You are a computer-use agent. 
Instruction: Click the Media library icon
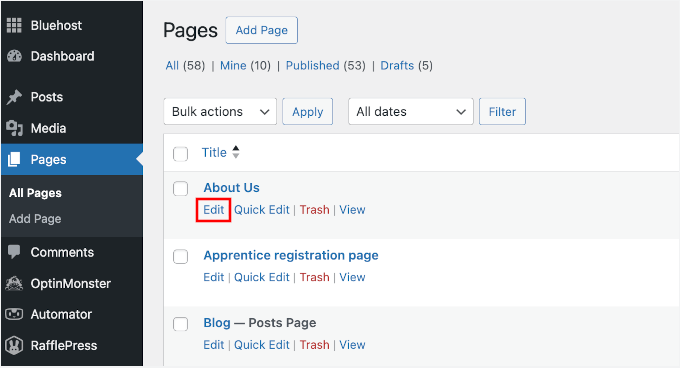click(x=14, y=128)
